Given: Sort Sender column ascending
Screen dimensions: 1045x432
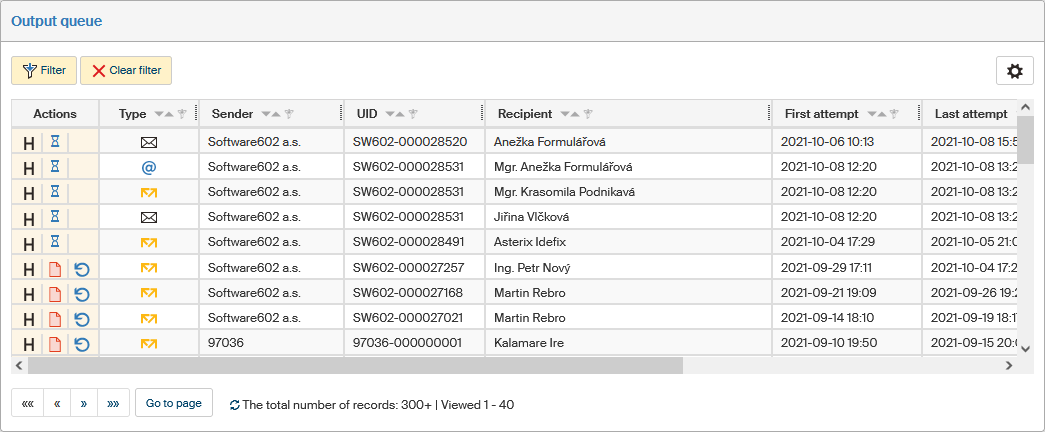Looking at the screenshot, I should pyautogui.click(x=276, y=114).
